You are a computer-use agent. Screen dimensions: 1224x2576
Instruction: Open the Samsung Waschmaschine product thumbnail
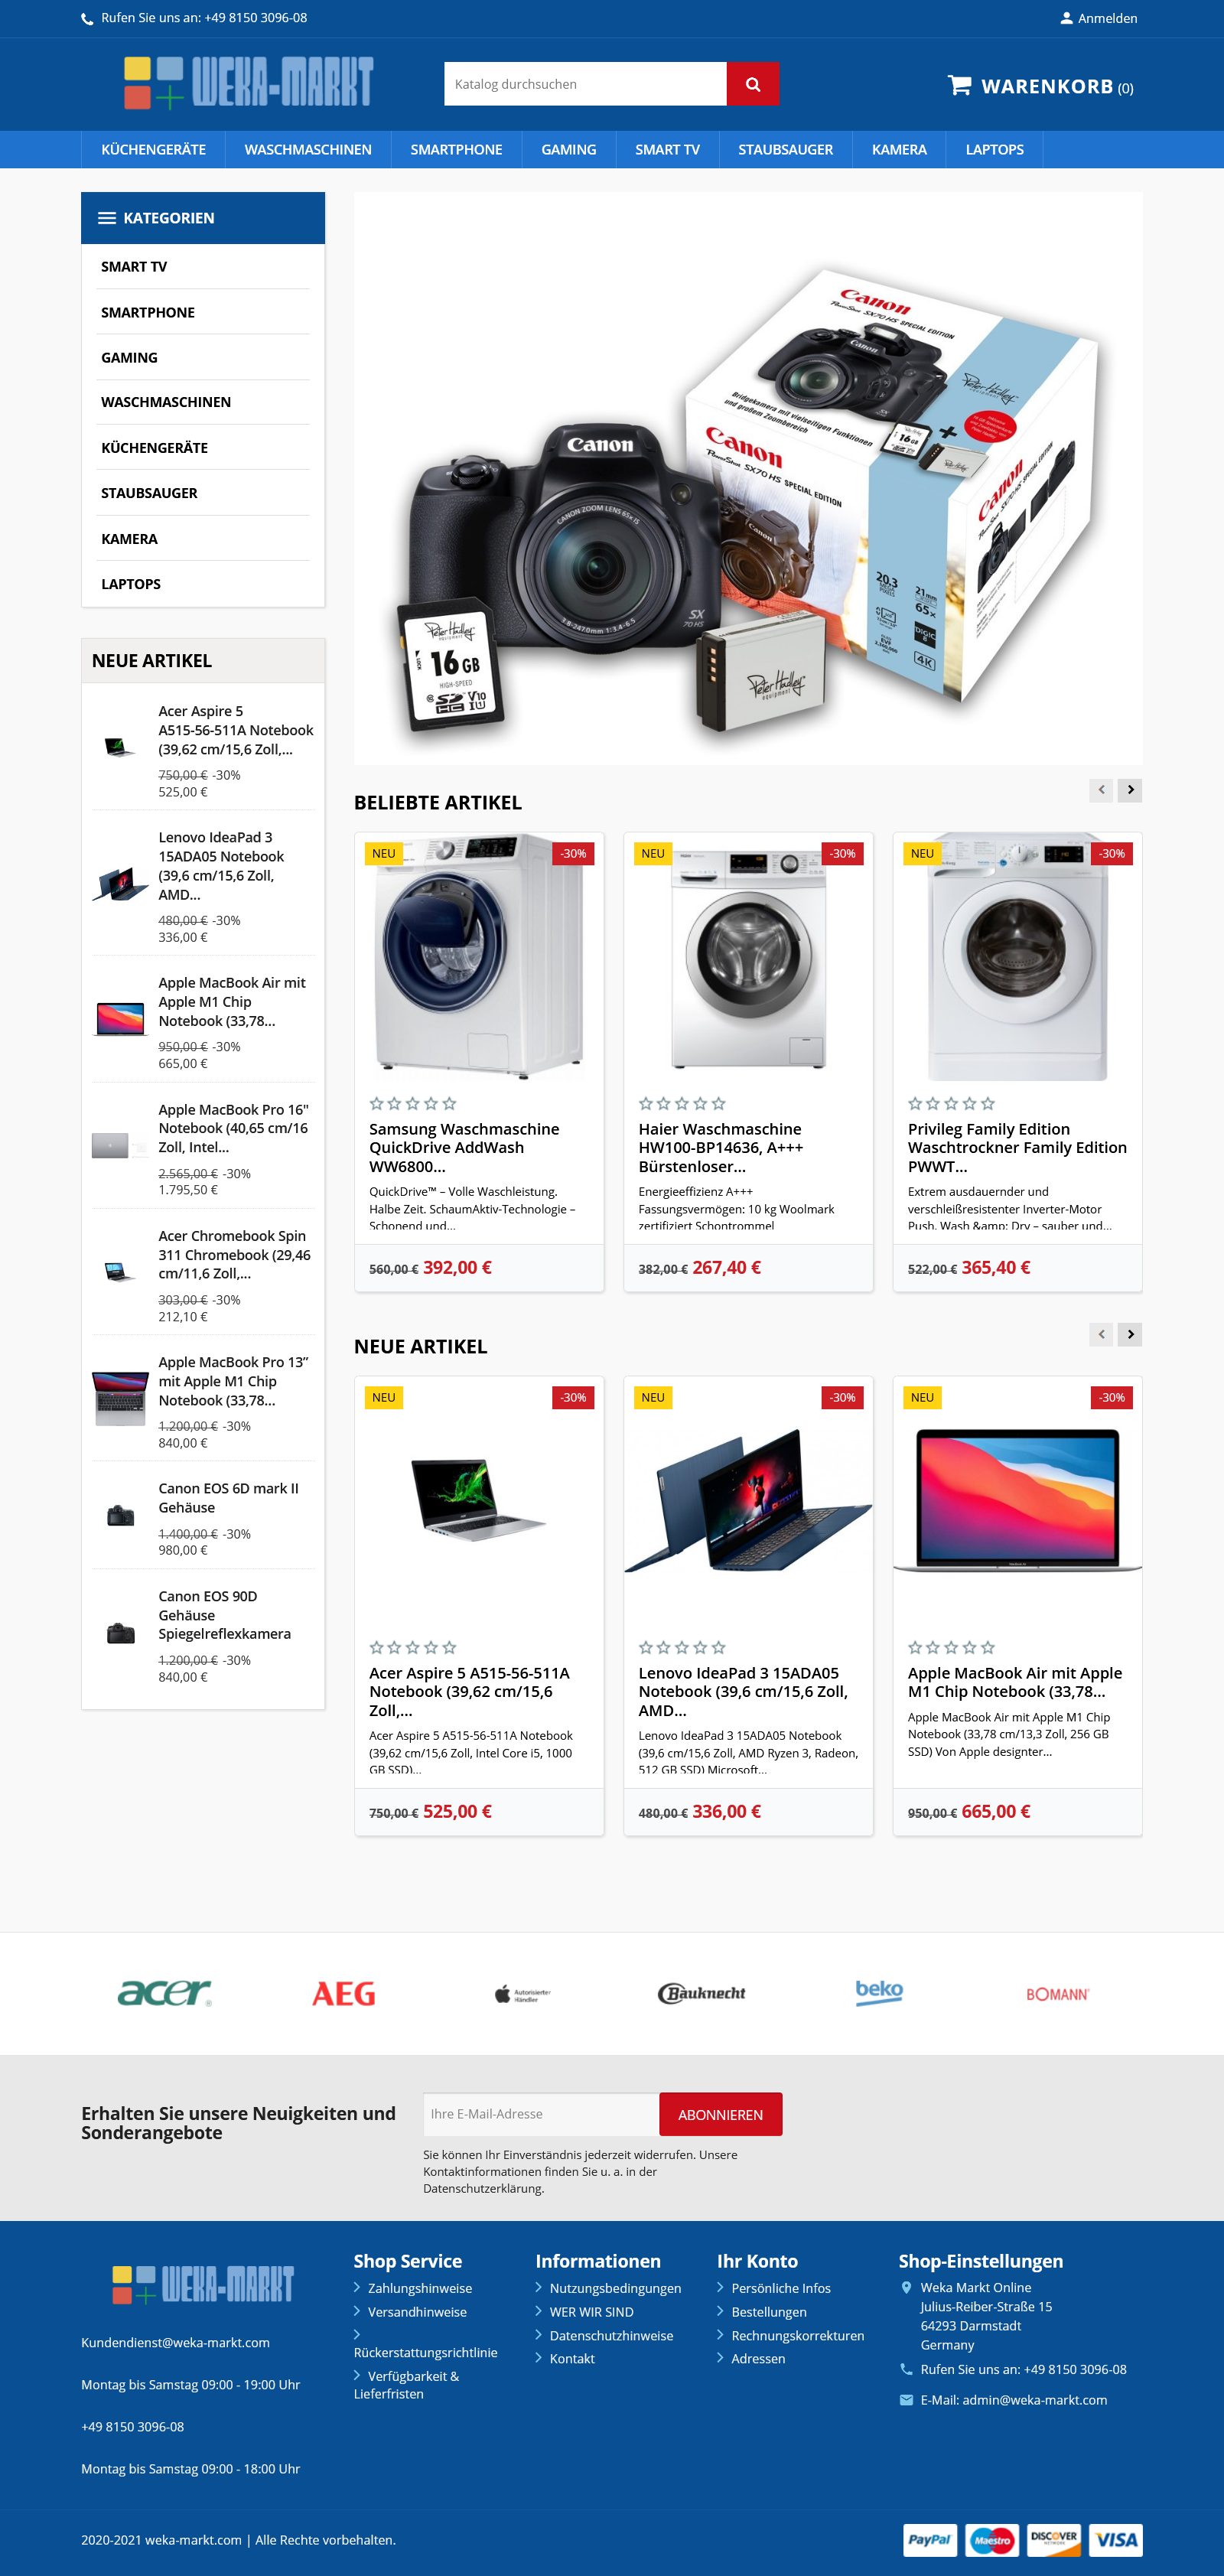coord(479,956)
